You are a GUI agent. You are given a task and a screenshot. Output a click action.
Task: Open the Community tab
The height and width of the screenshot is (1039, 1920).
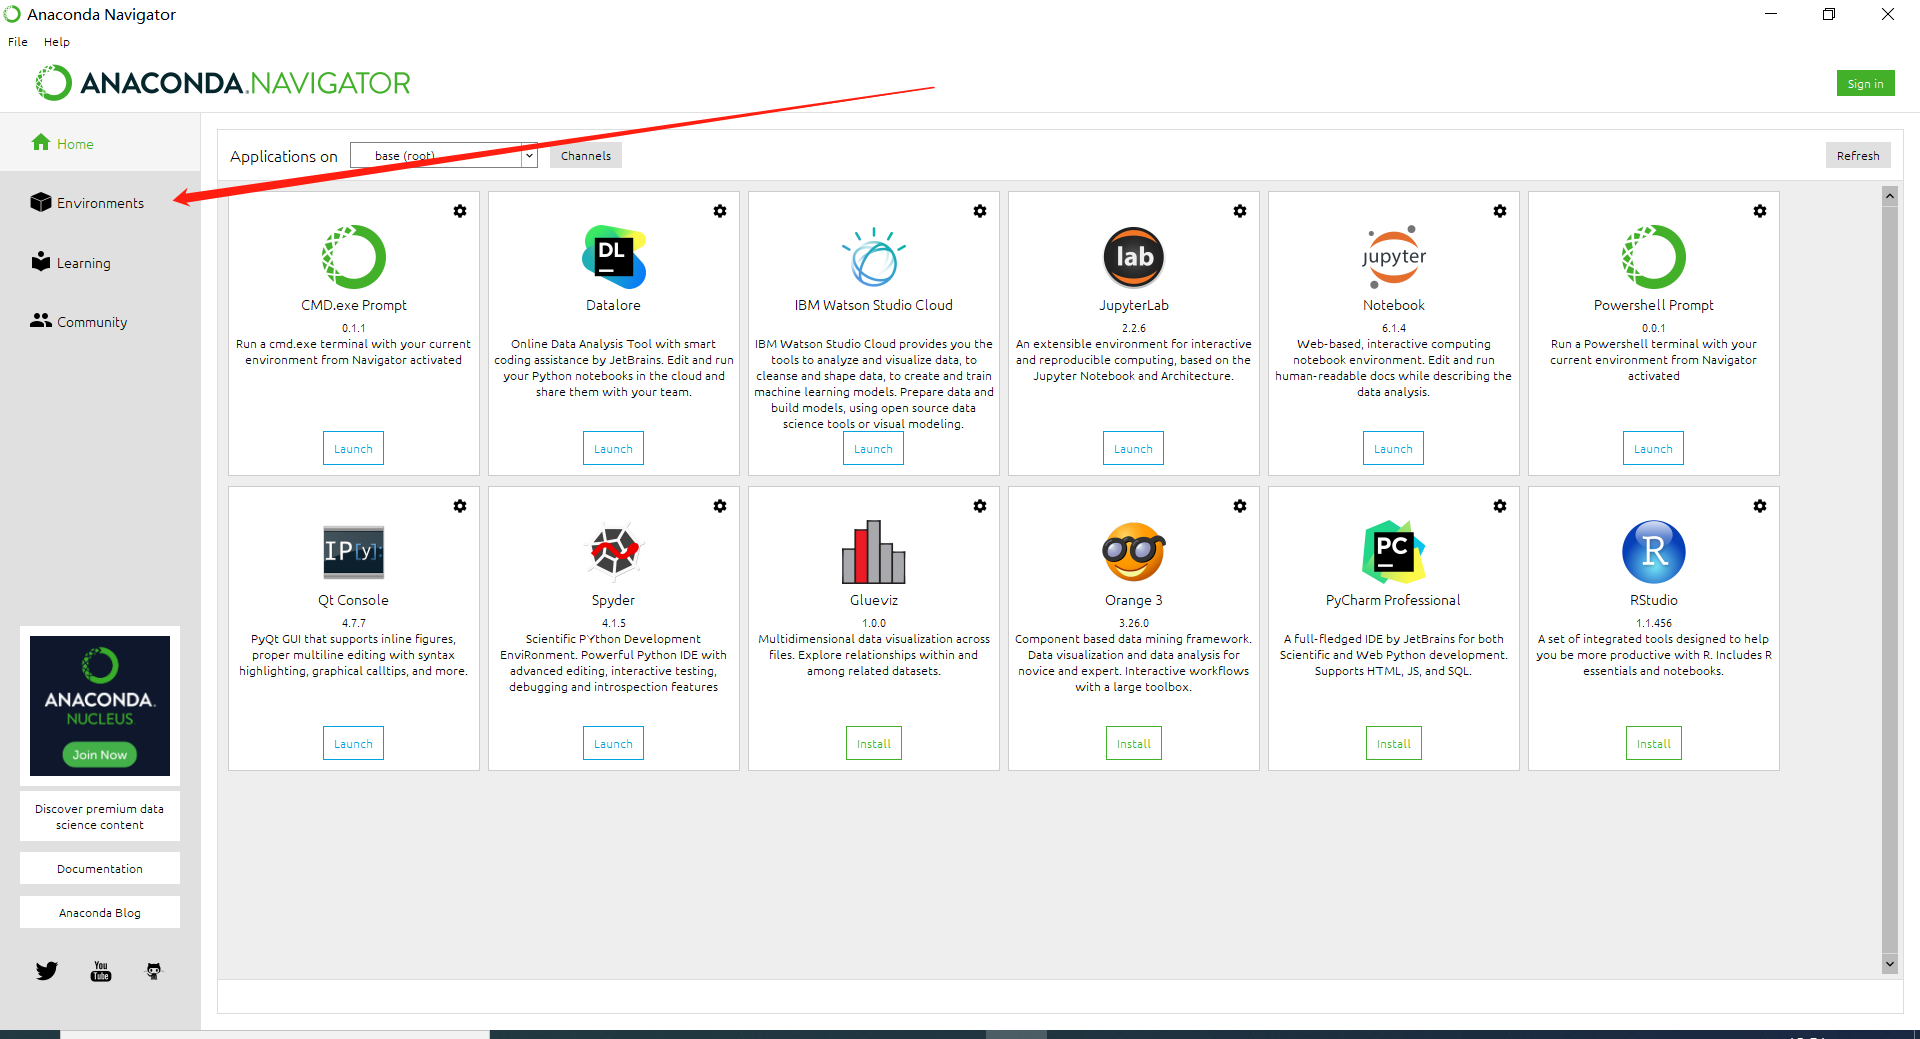[x=78, y=322]
